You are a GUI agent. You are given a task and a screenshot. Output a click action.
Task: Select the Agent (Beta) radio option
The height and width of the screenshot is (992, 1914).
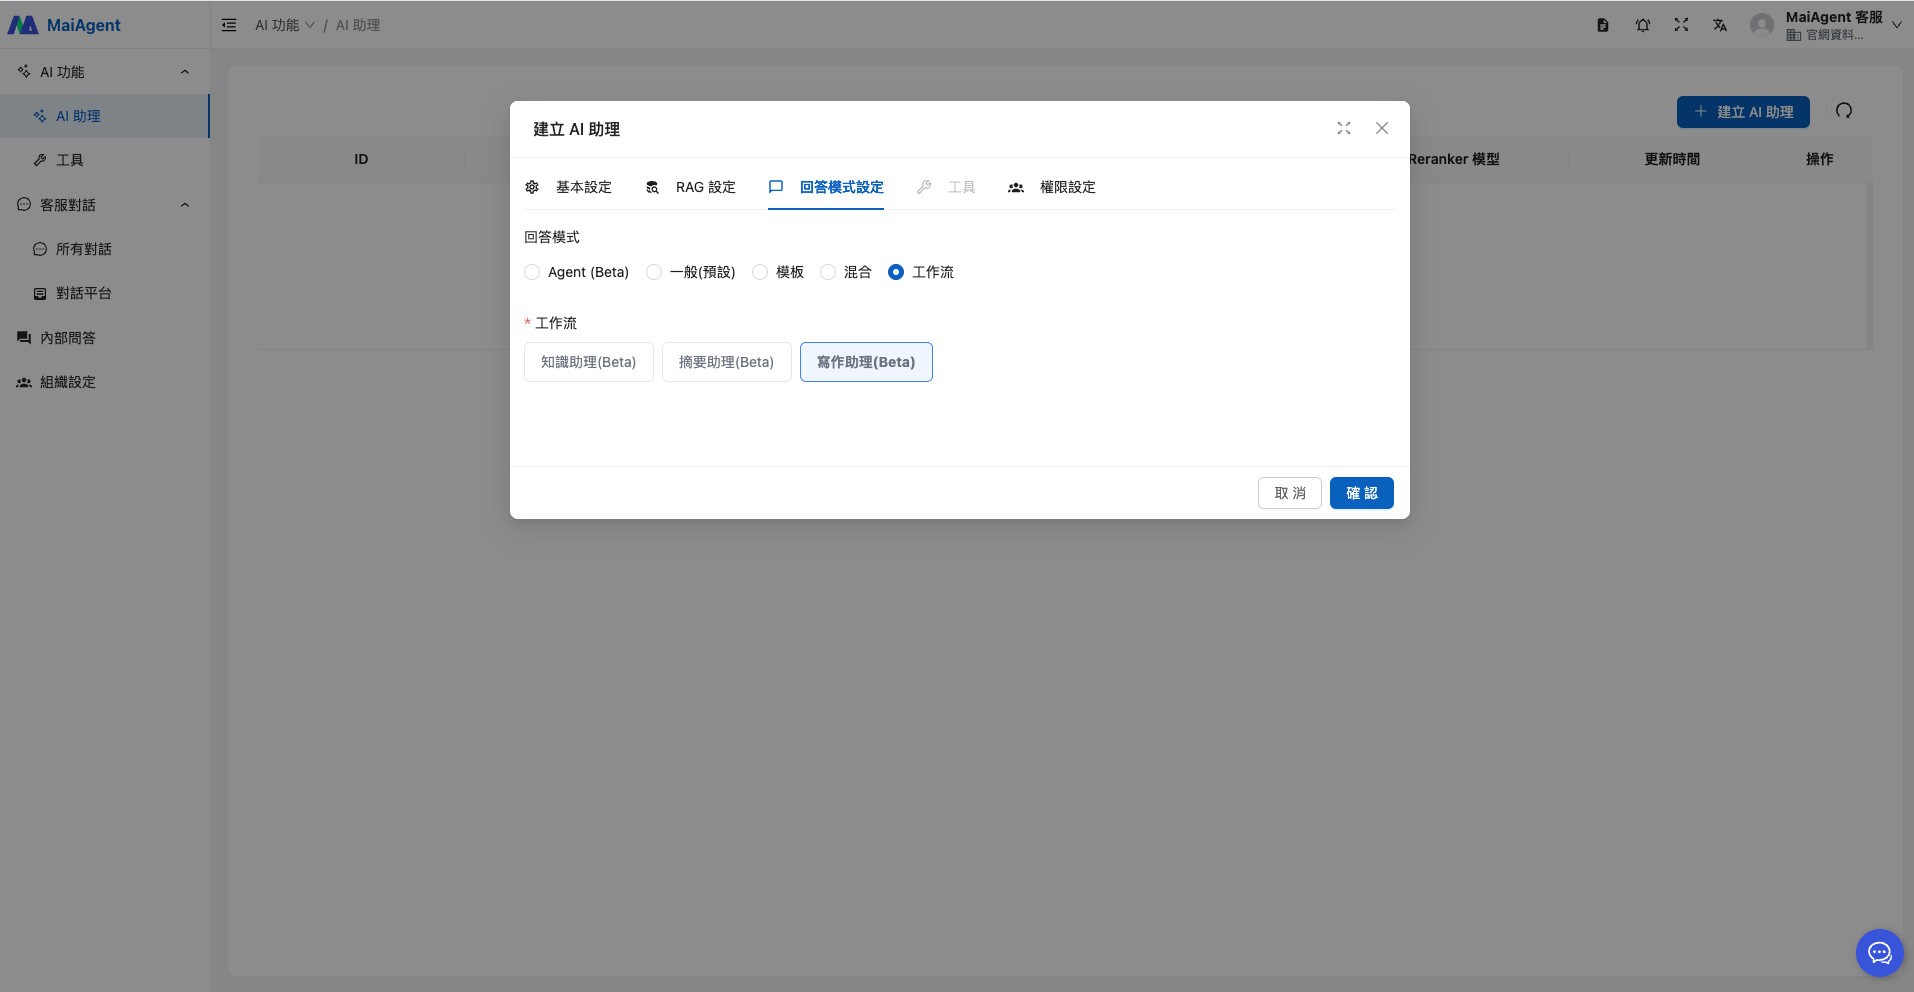[x=532, y=272]
